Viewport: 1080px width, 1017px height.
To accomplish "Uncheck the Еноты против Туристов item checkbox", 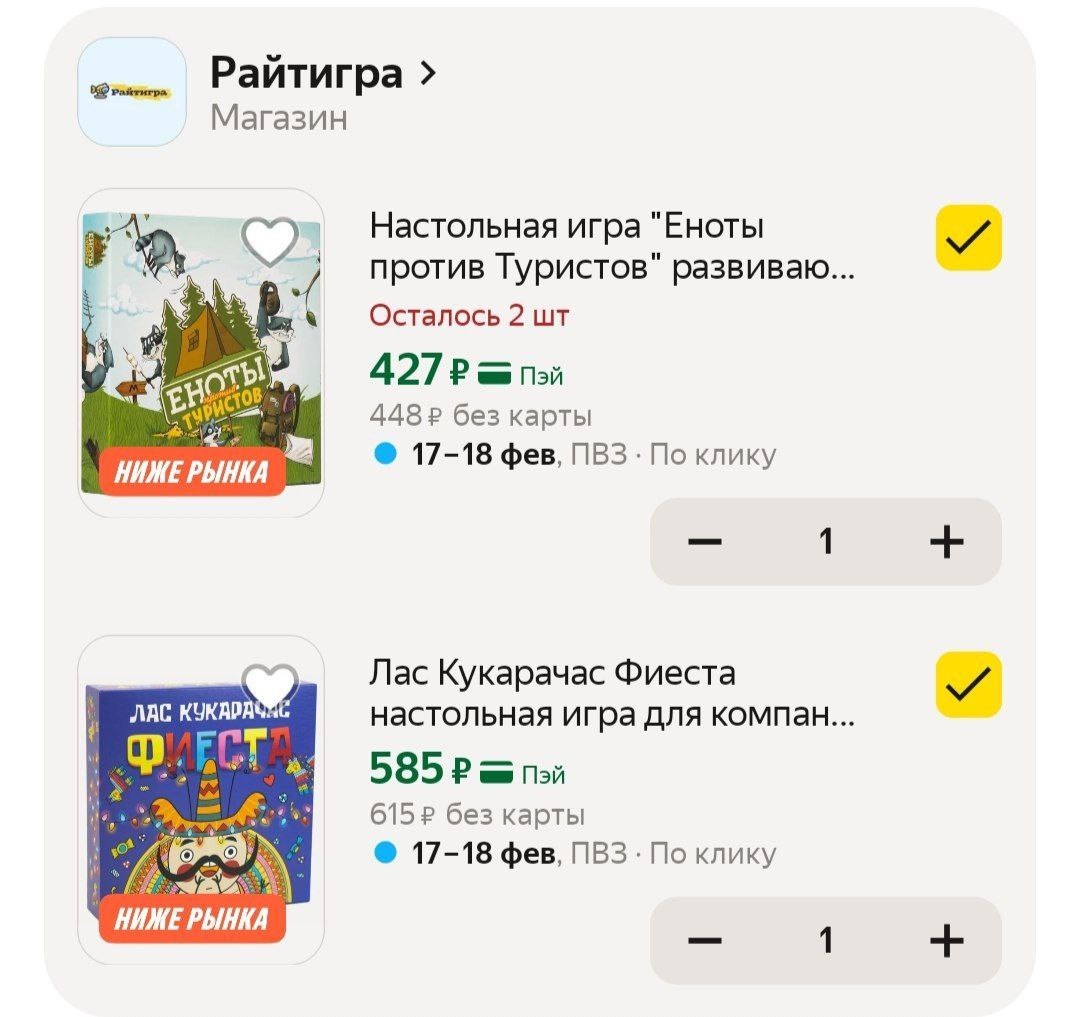I will pyautogui.click(x=966, y=239).
